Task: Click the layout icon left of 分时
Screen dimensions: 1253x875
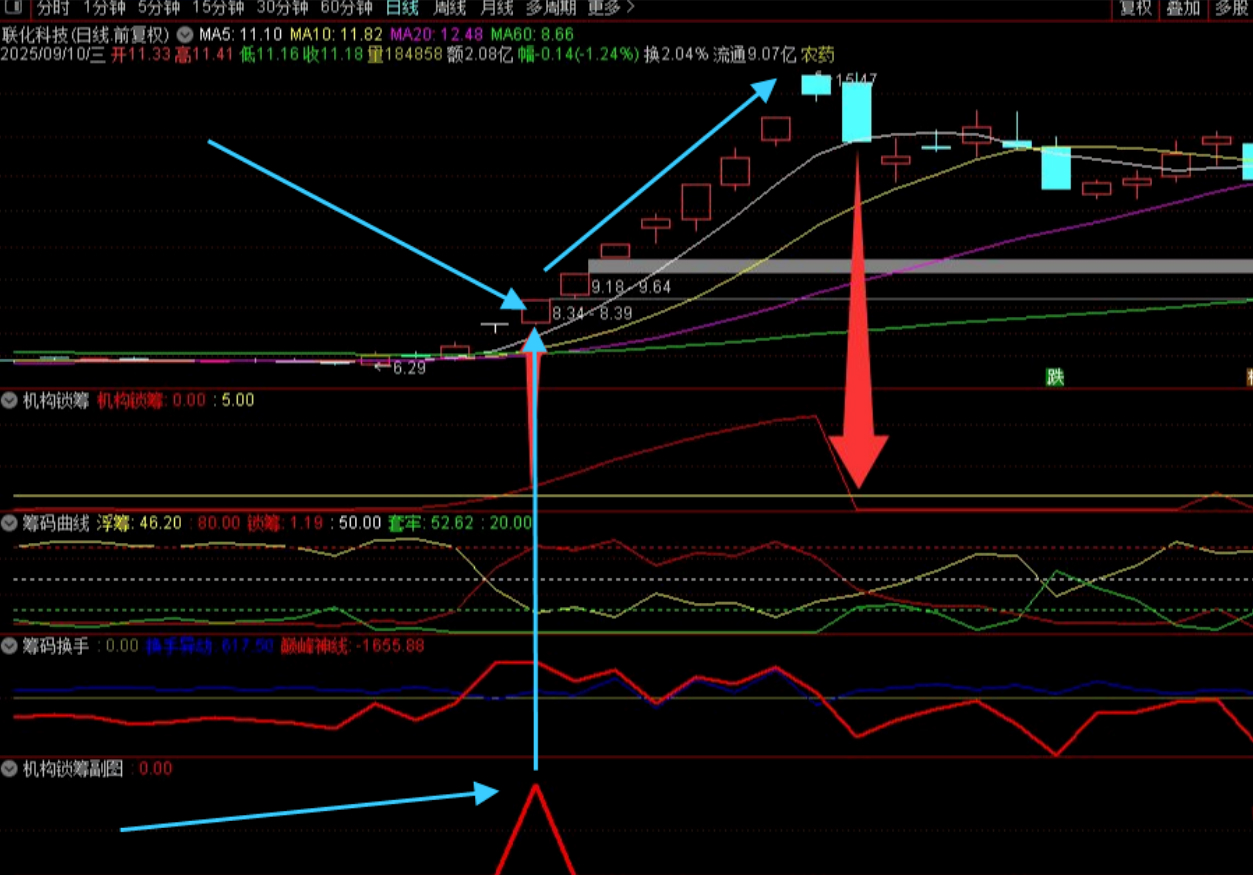Action: tap(14, 9)
